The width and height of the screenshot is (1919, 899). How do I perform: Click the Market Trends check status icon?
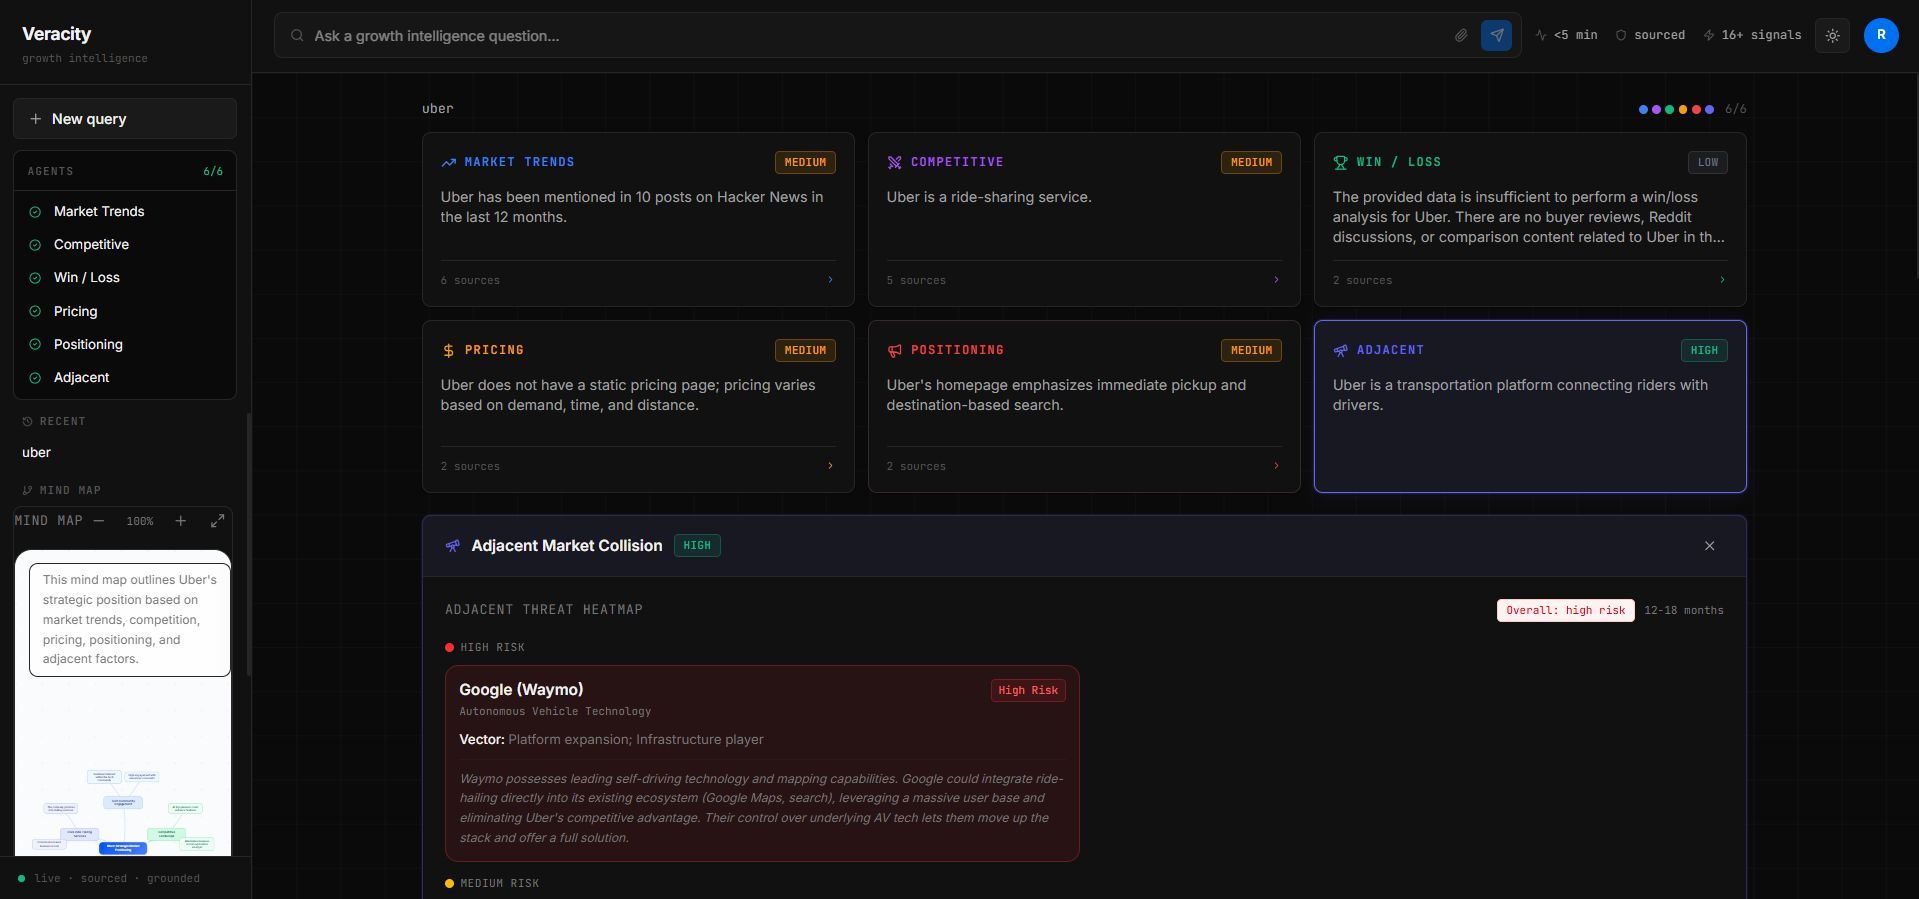(x=35, y=212)
